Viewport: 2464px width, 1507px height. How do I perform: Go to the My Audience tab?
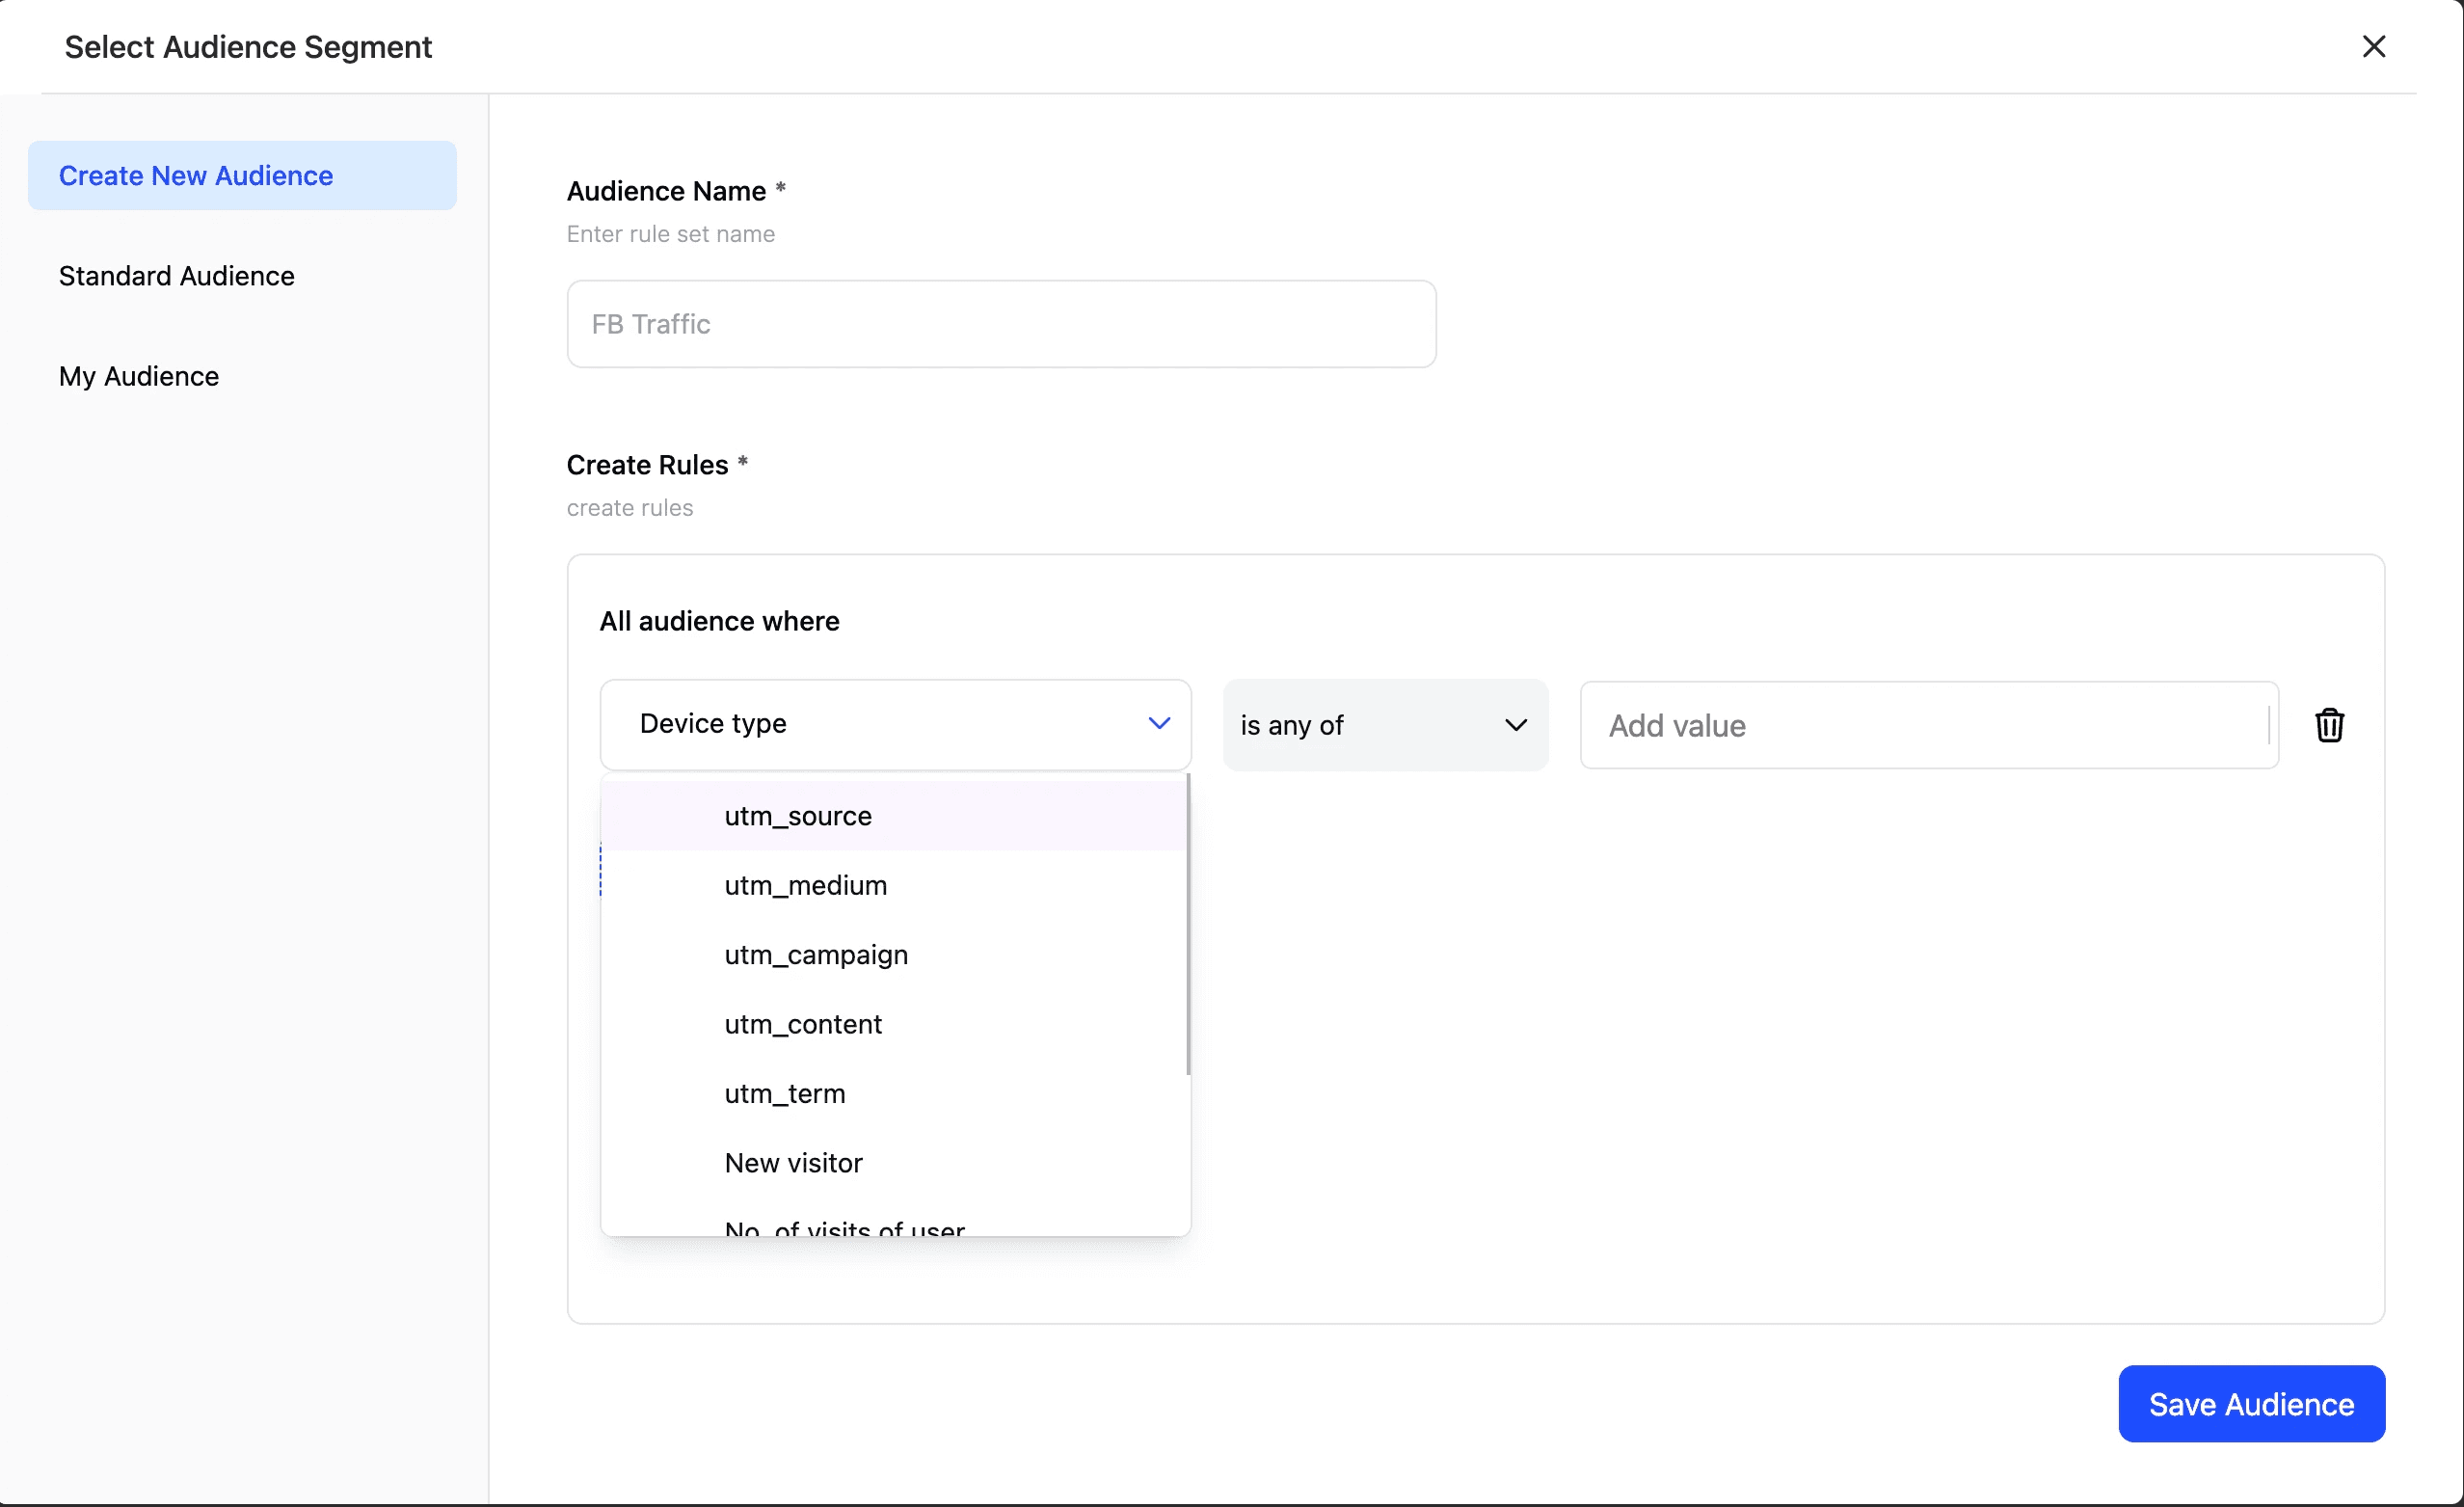[139, 376]
